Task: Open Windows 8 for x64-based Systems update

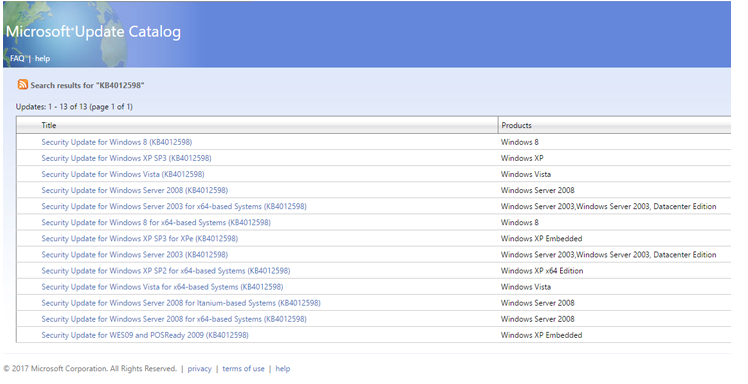Action: click(x=156, y=222)
